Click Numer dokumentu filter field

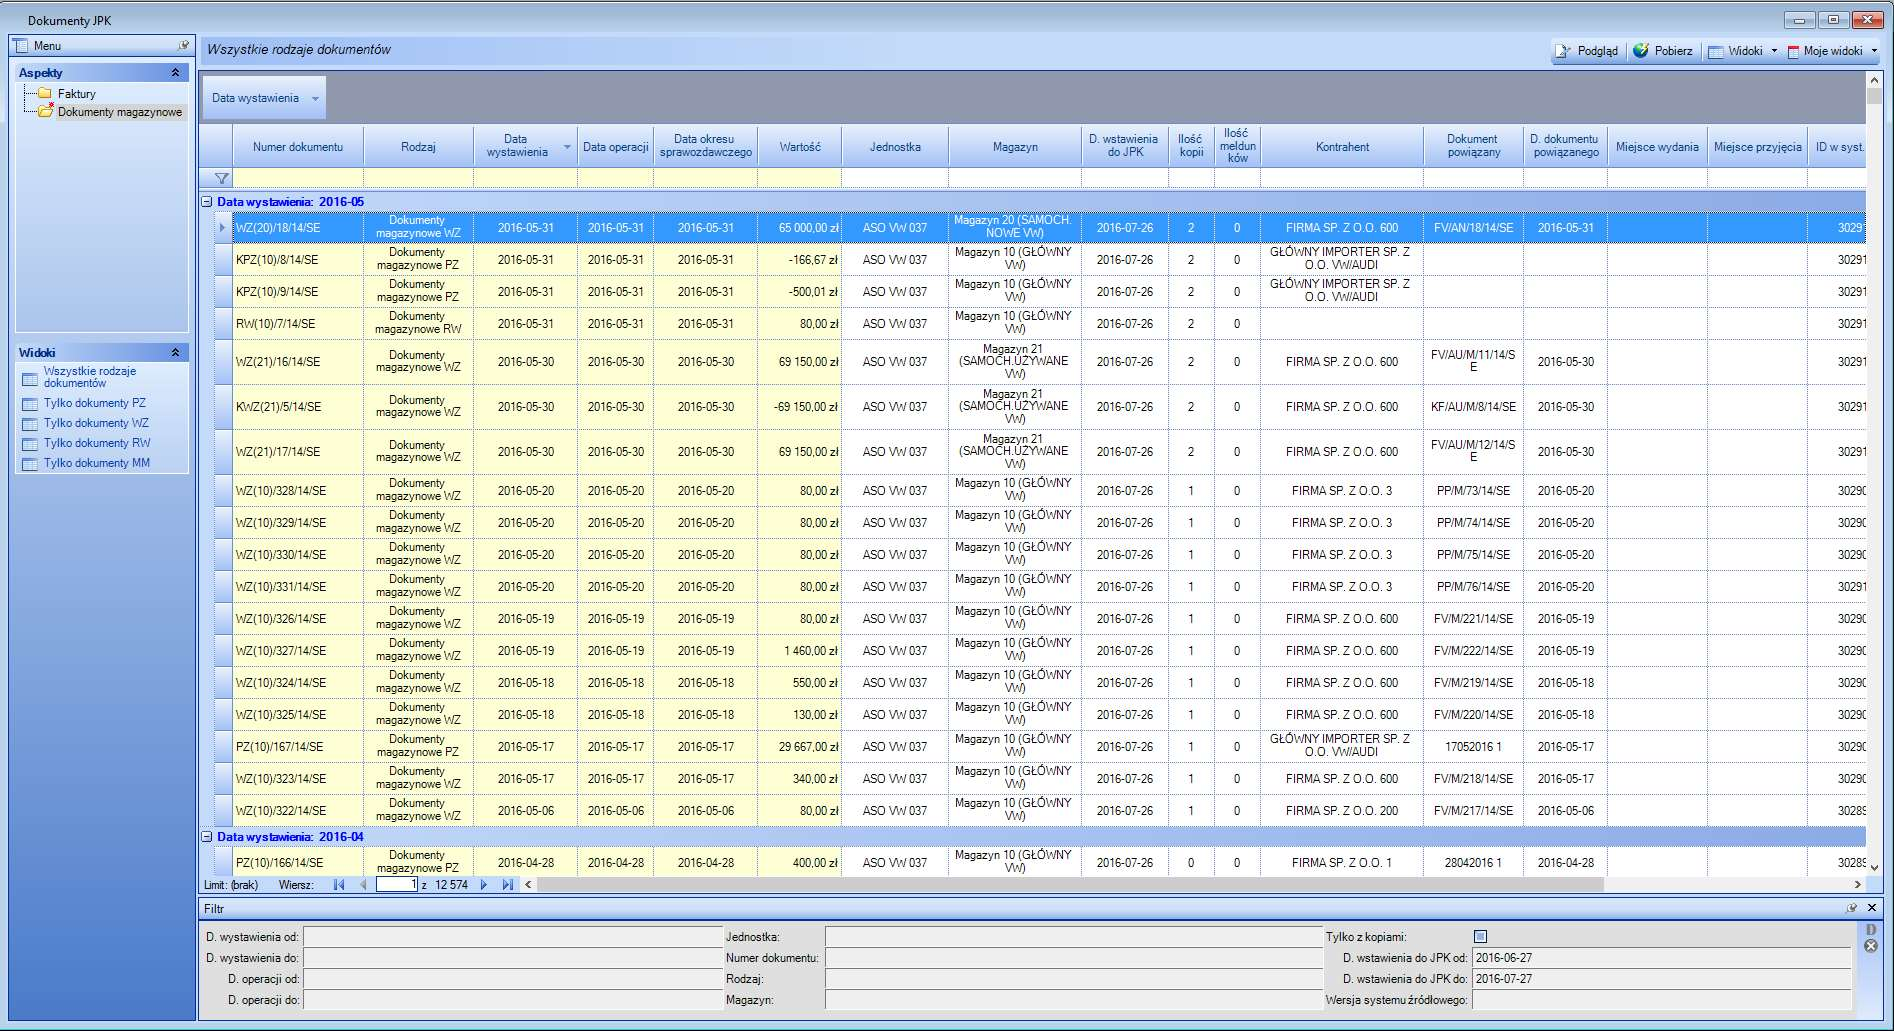(1073, 958)
